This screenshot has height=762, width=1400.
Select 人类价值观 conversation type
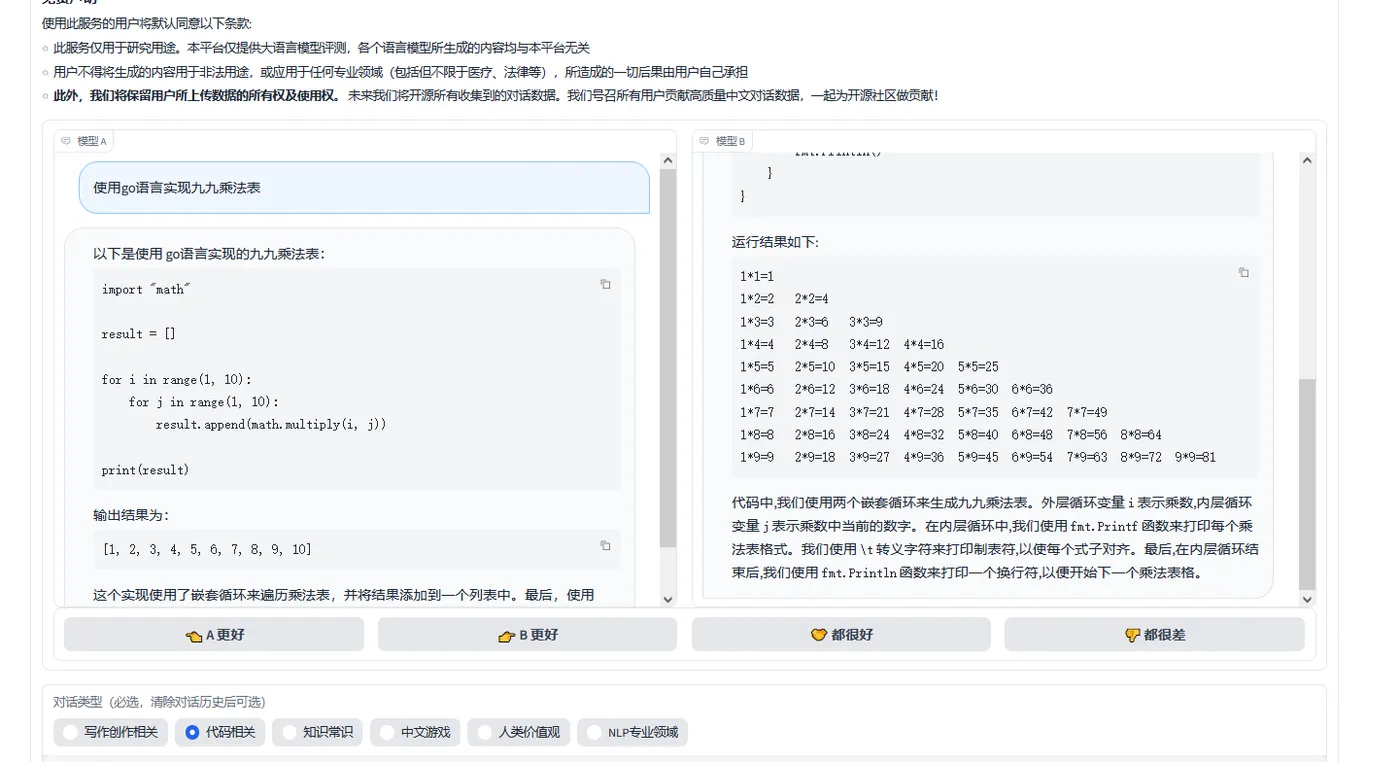click(519, 732)
